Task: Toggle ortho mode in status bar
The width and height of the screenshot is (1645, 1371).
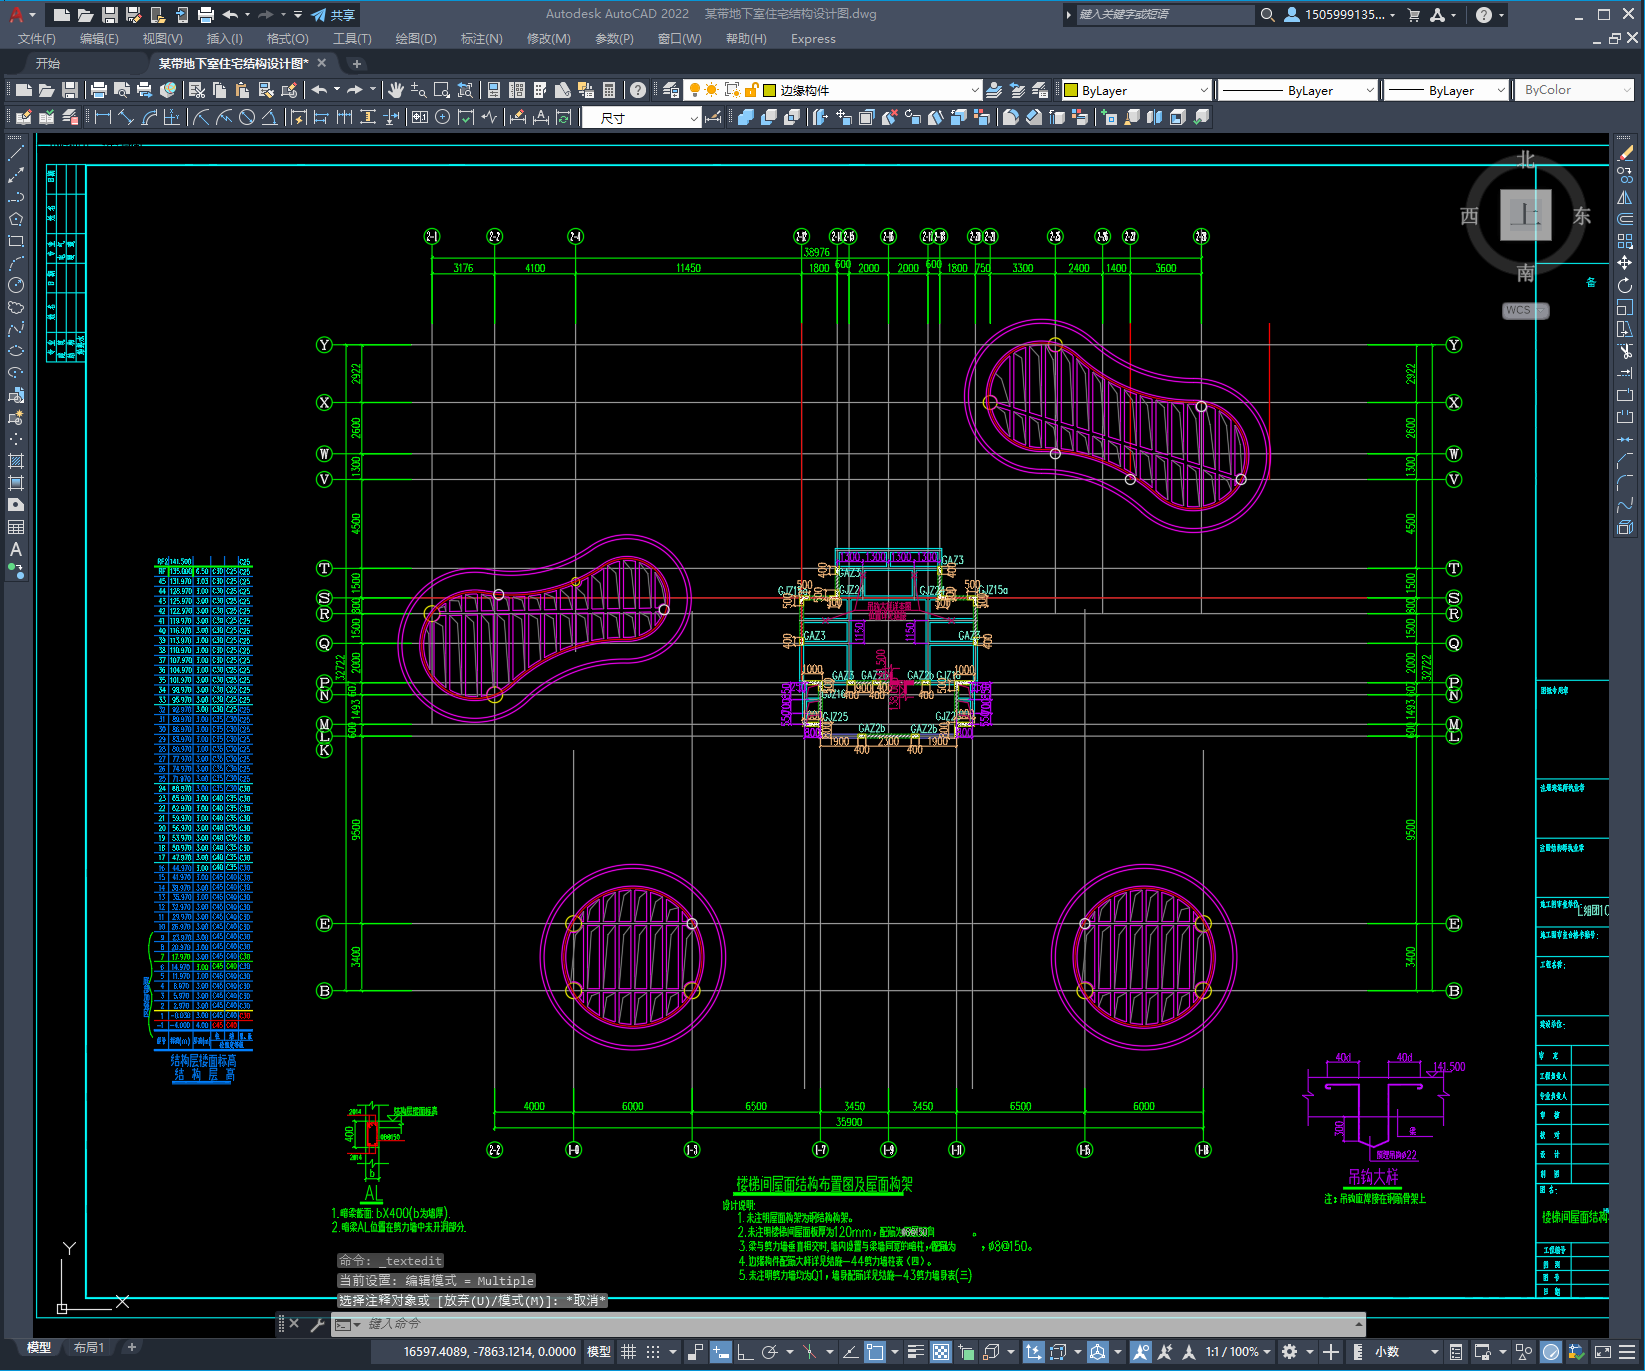Action: pyautogui.click(x=745, y=1352)
